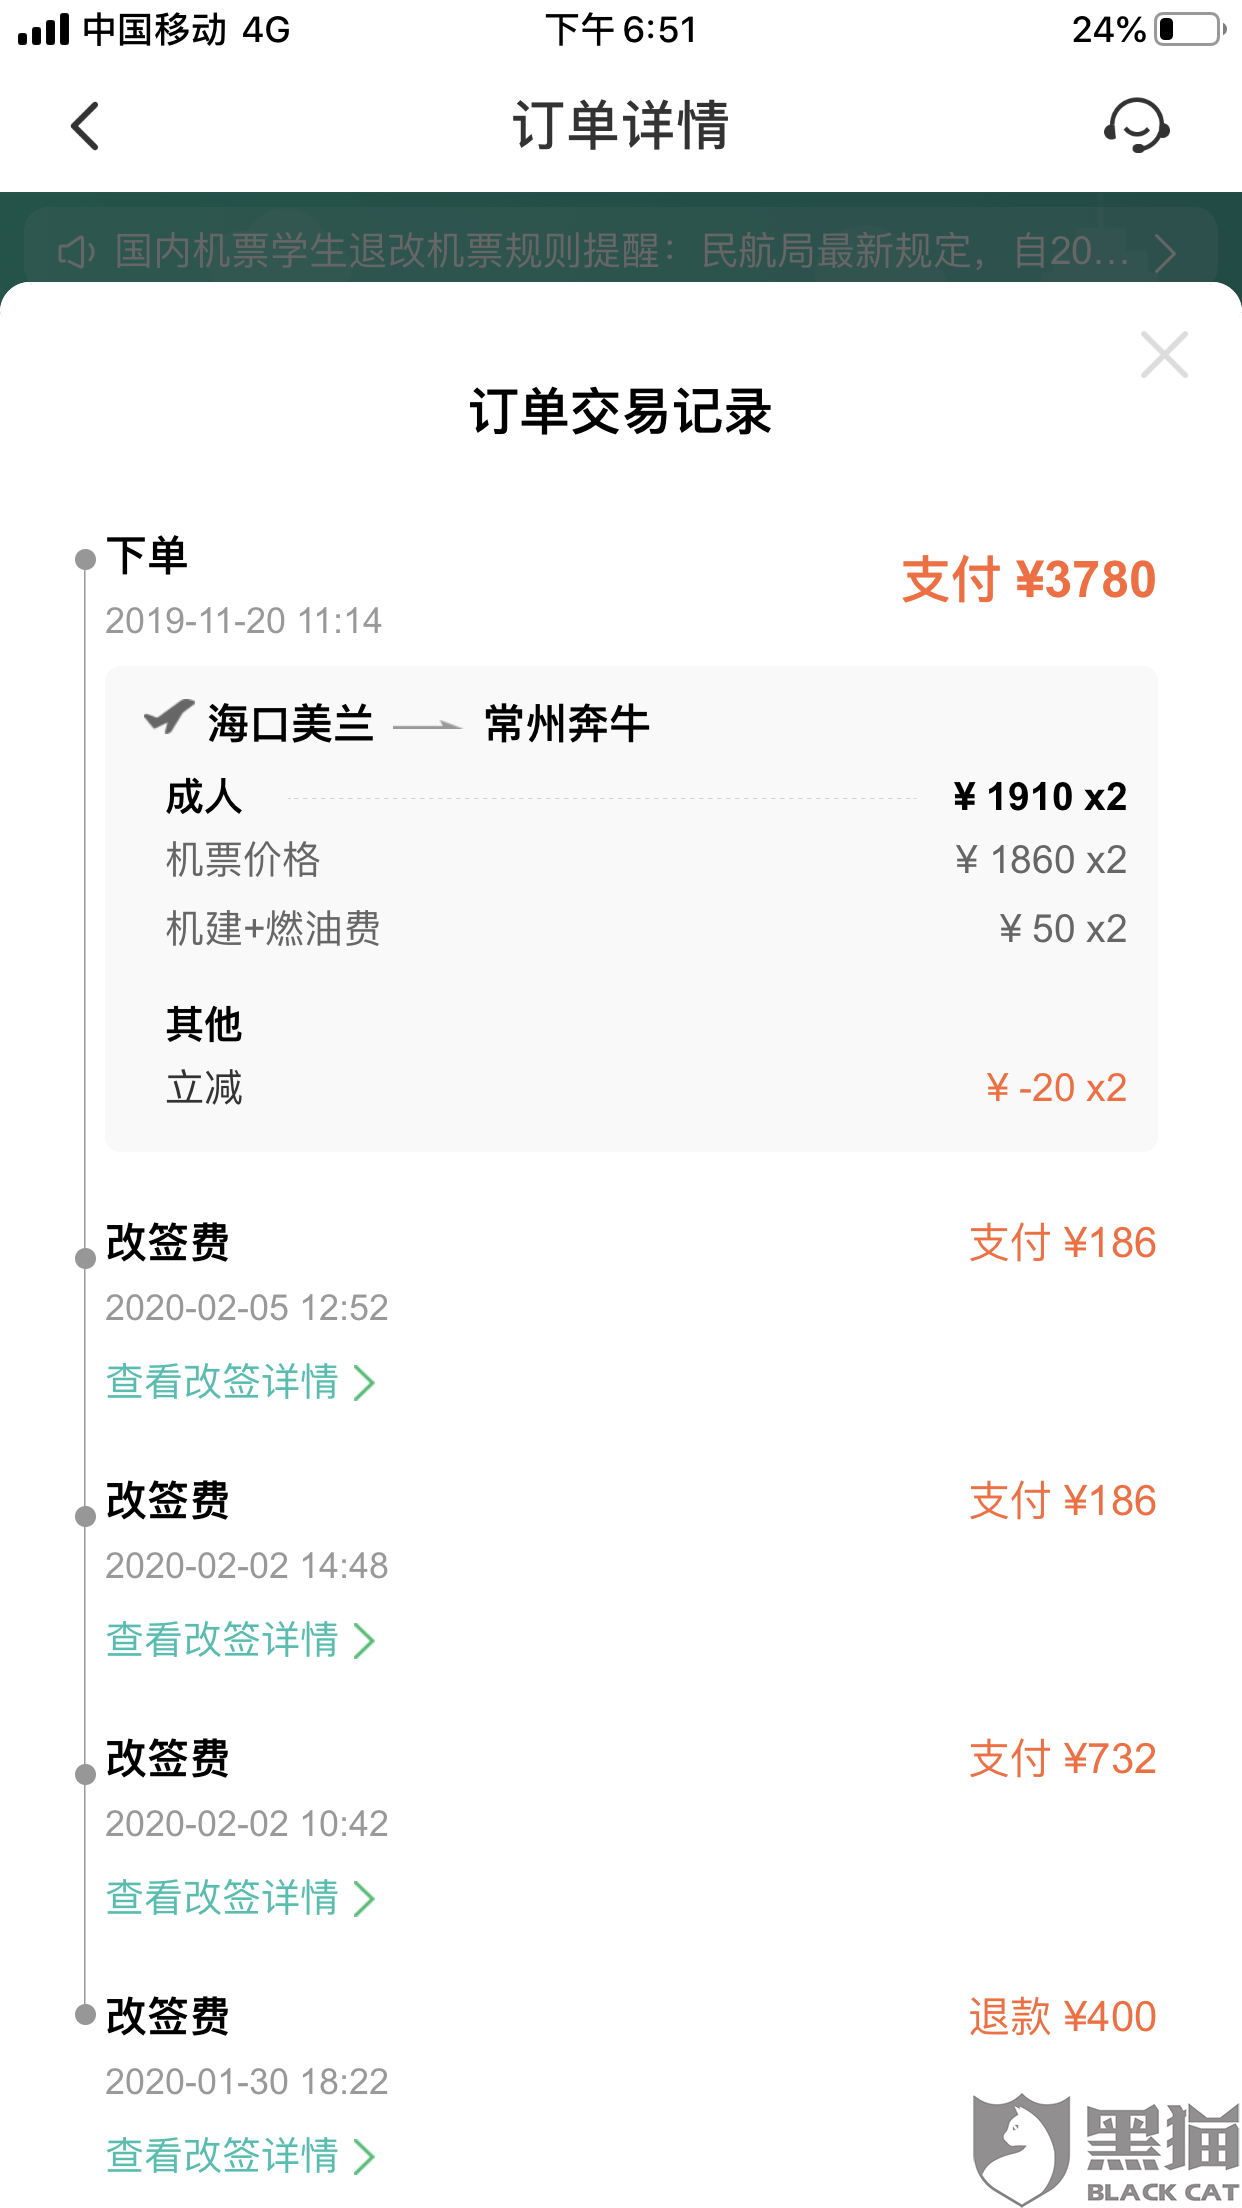1242x2208 pixels.
Task: View 改签详情 for 2020-02-05 entry
Action: coord(240,1382)
